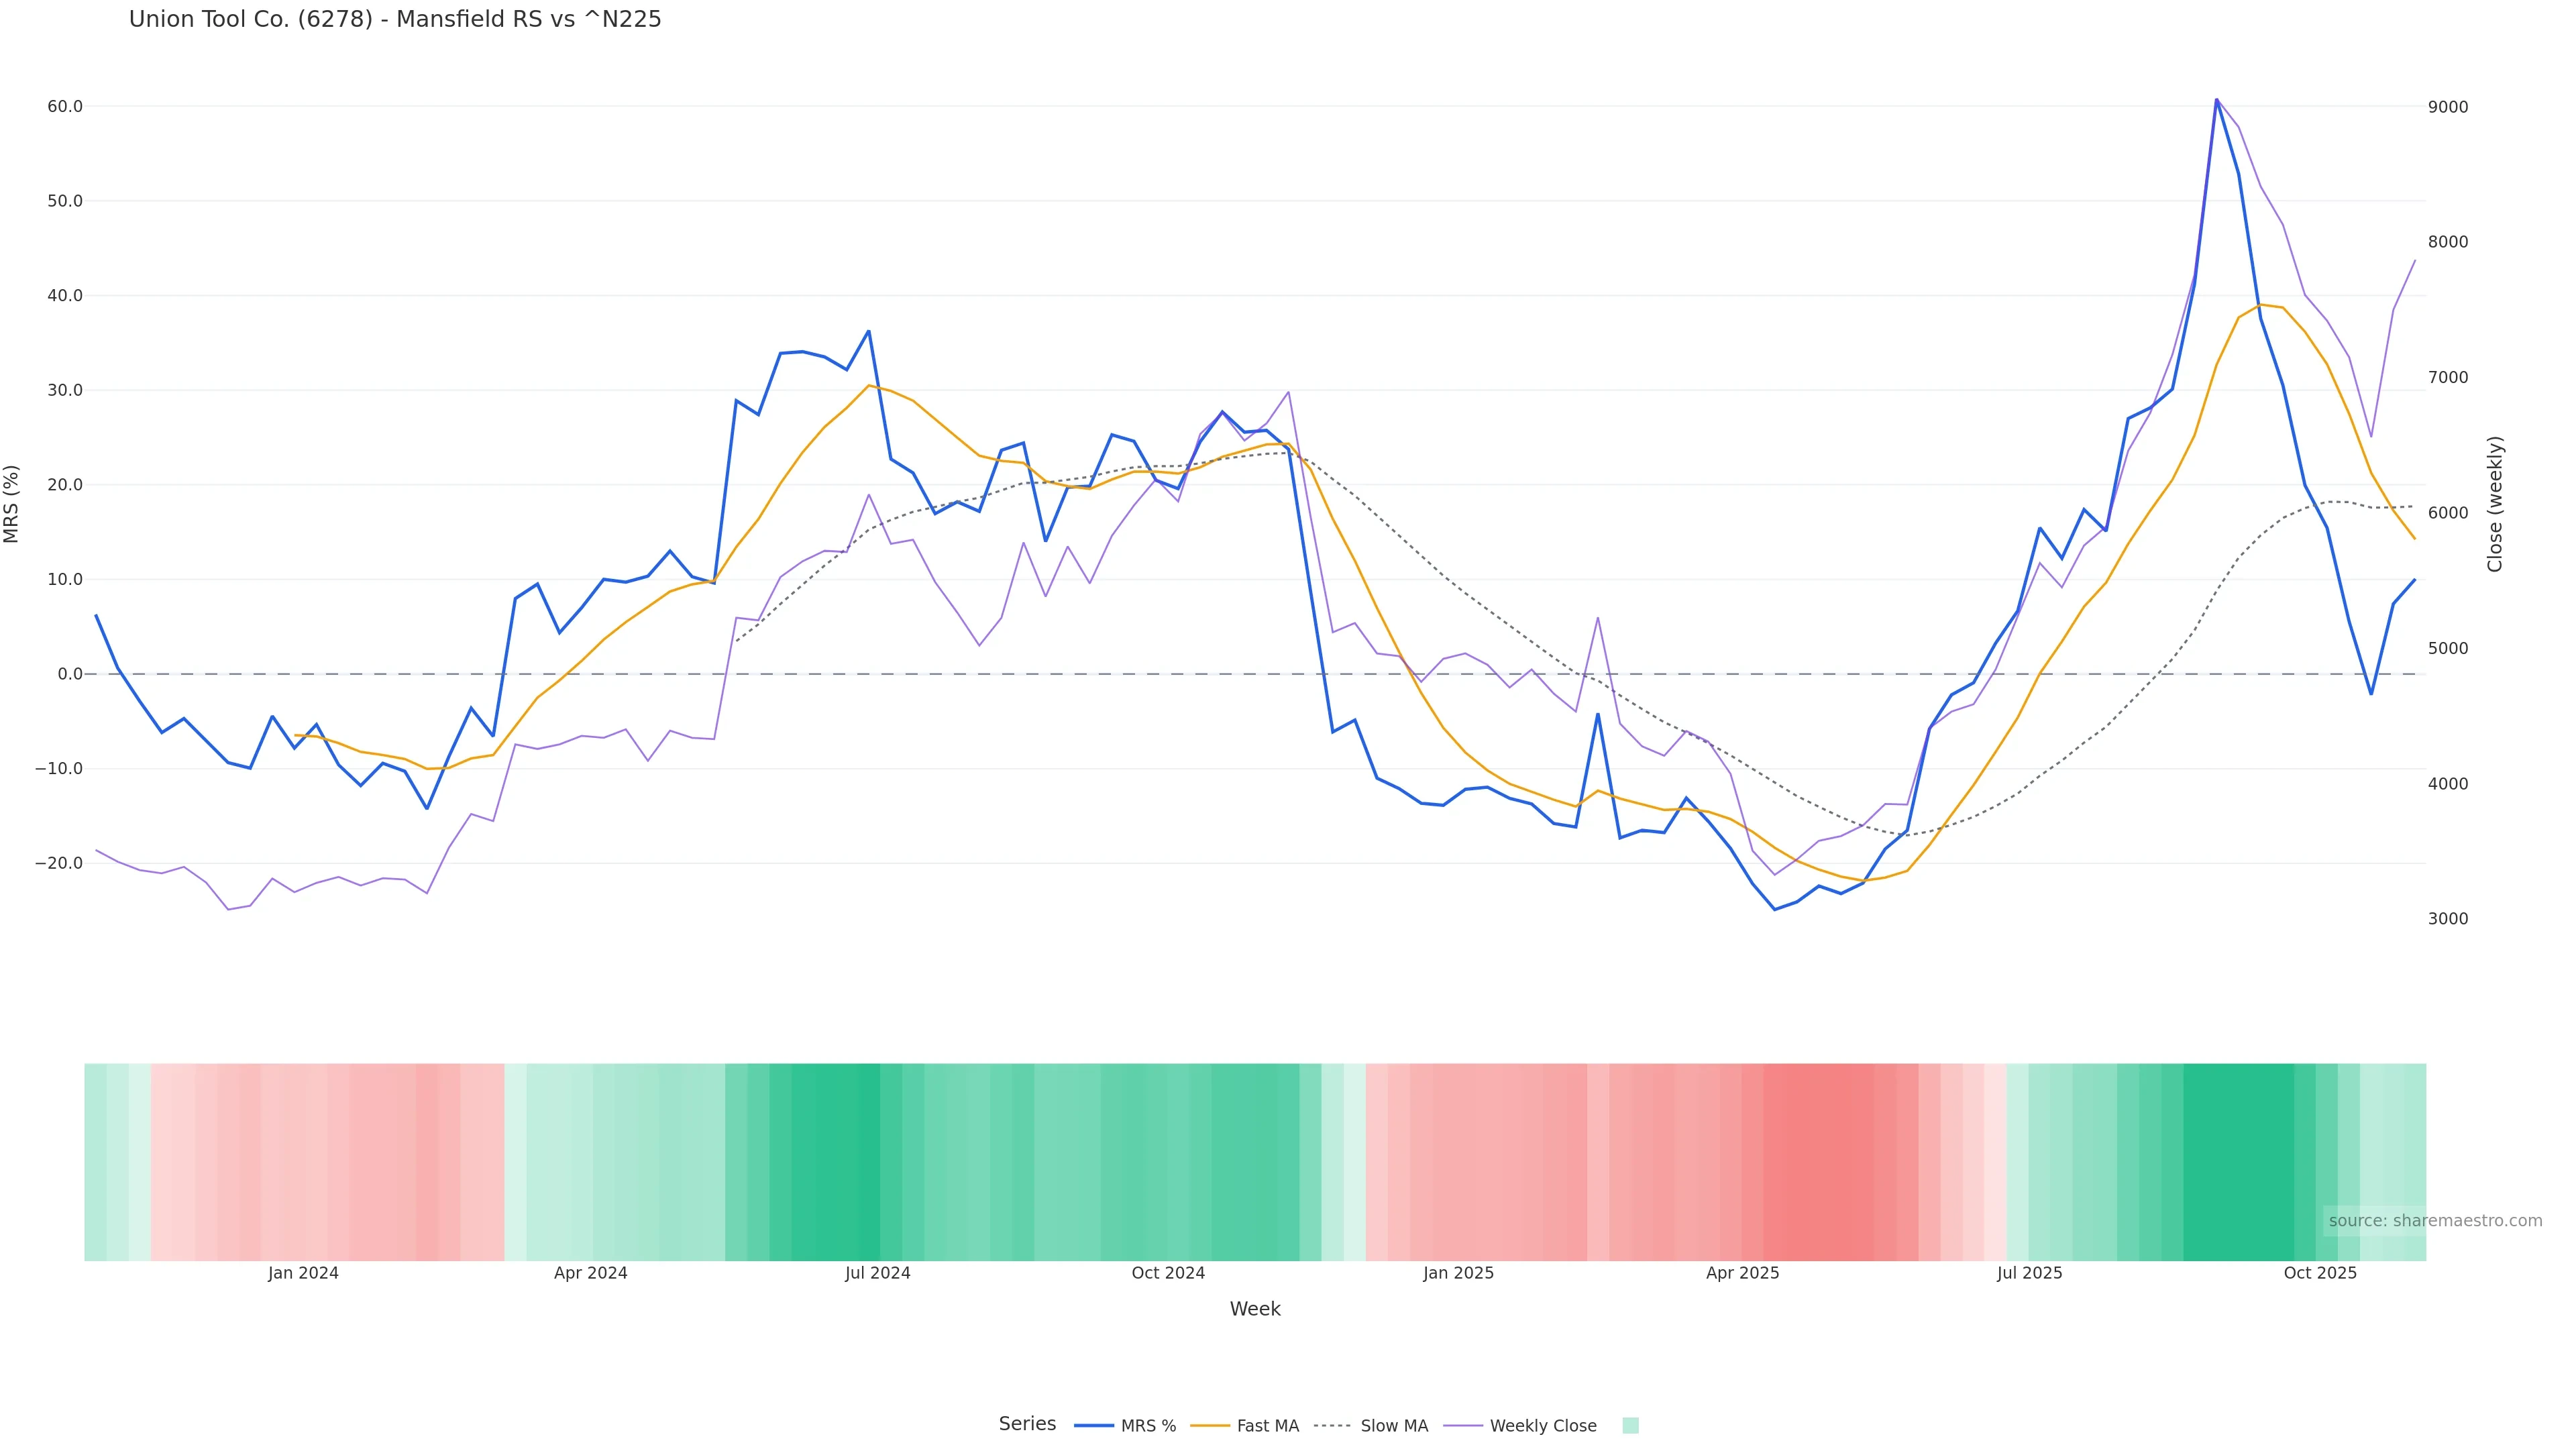The width and height of the screenshot is (2576, 1449).
Task: Click the 'Series' legend title
Action: point(1027,1424)
